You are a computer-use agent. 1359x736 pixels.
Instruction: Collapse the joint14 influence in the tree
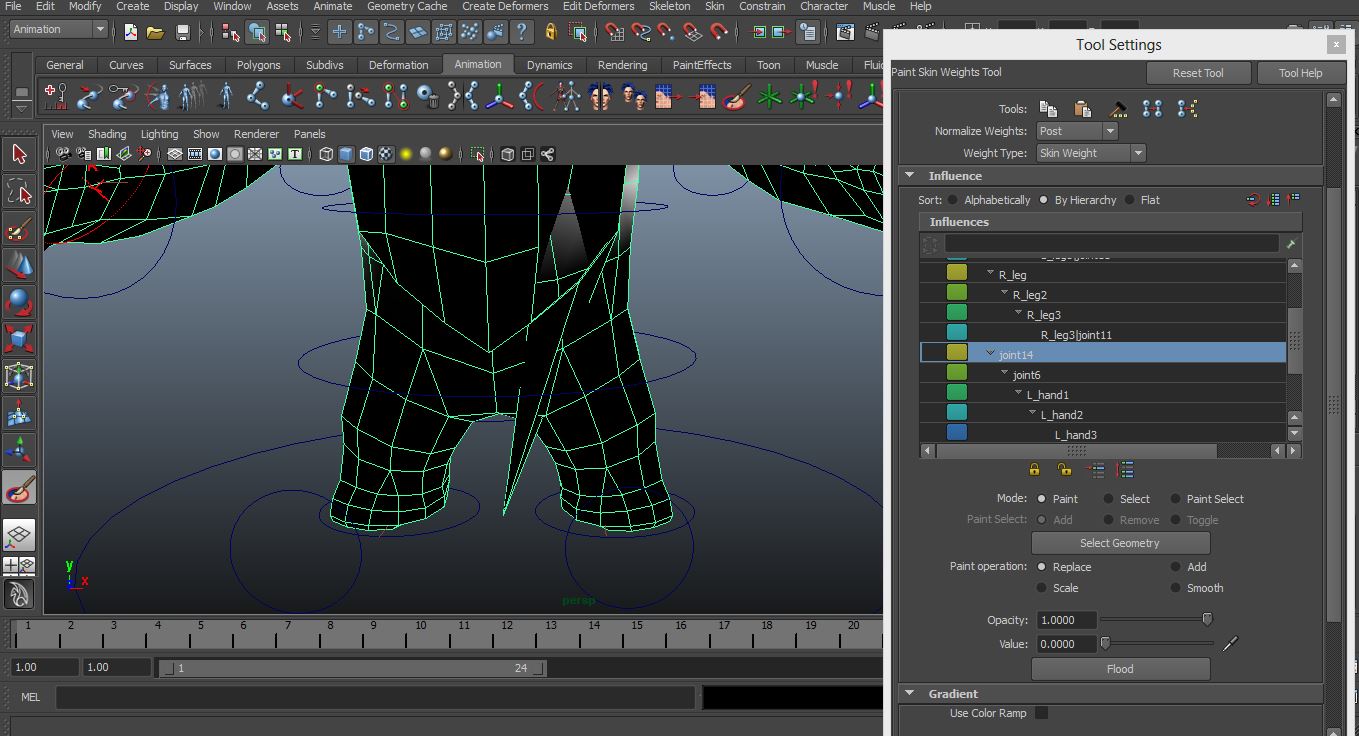pos(989,353)
